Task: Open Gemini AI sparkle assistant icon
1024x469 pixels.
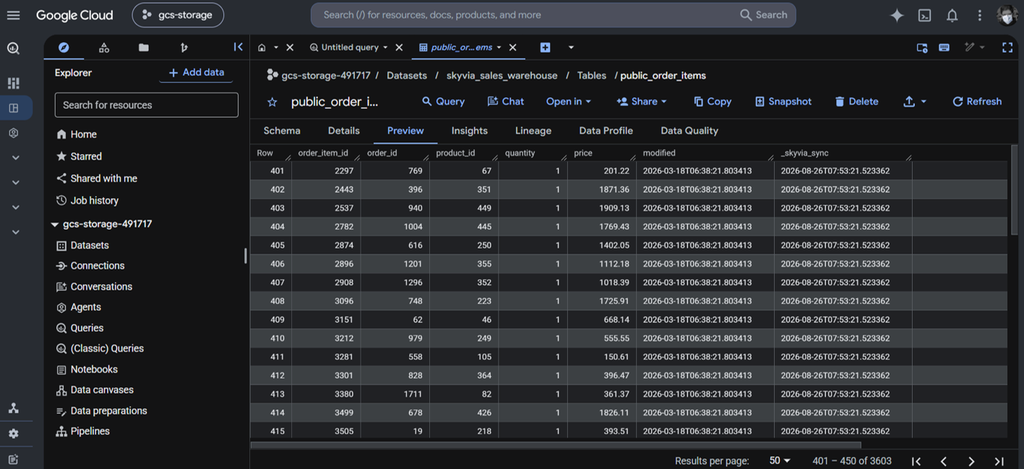Action: [897, 16]
